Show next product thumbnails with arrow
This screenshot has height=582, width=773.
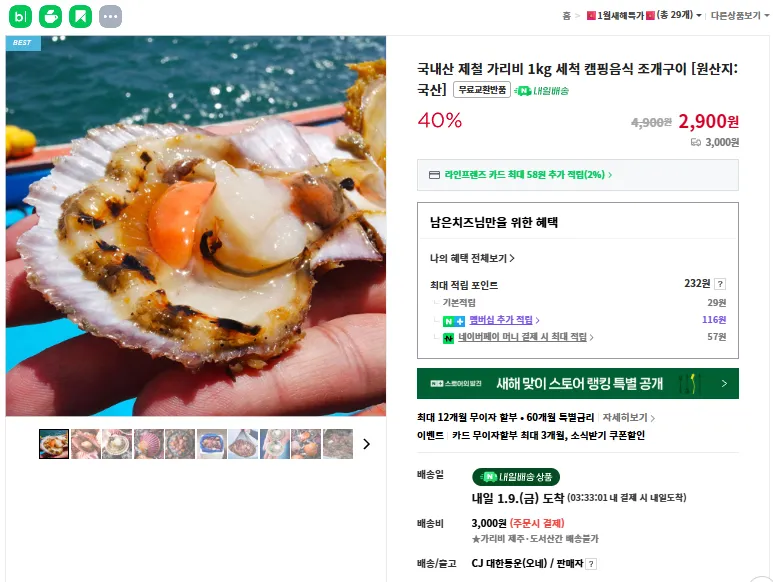tap(366, 444)
